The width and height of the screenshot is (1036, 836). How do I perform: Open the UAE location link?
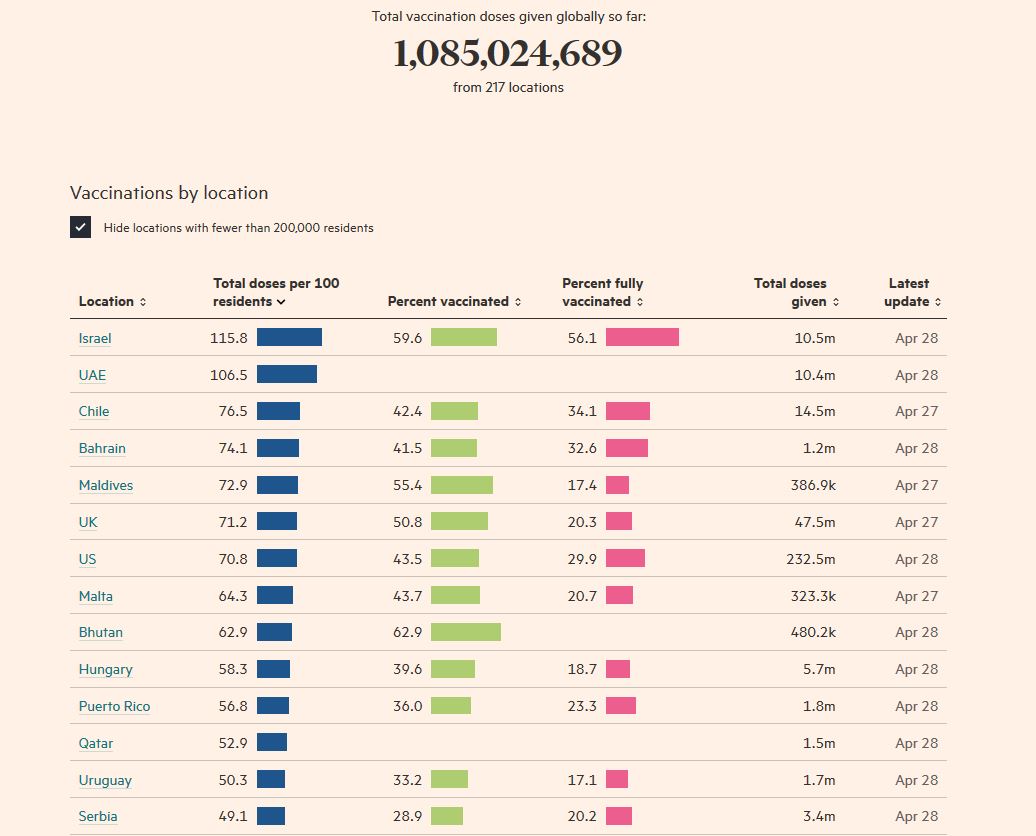pyautogui.click(x=92, y=375)
